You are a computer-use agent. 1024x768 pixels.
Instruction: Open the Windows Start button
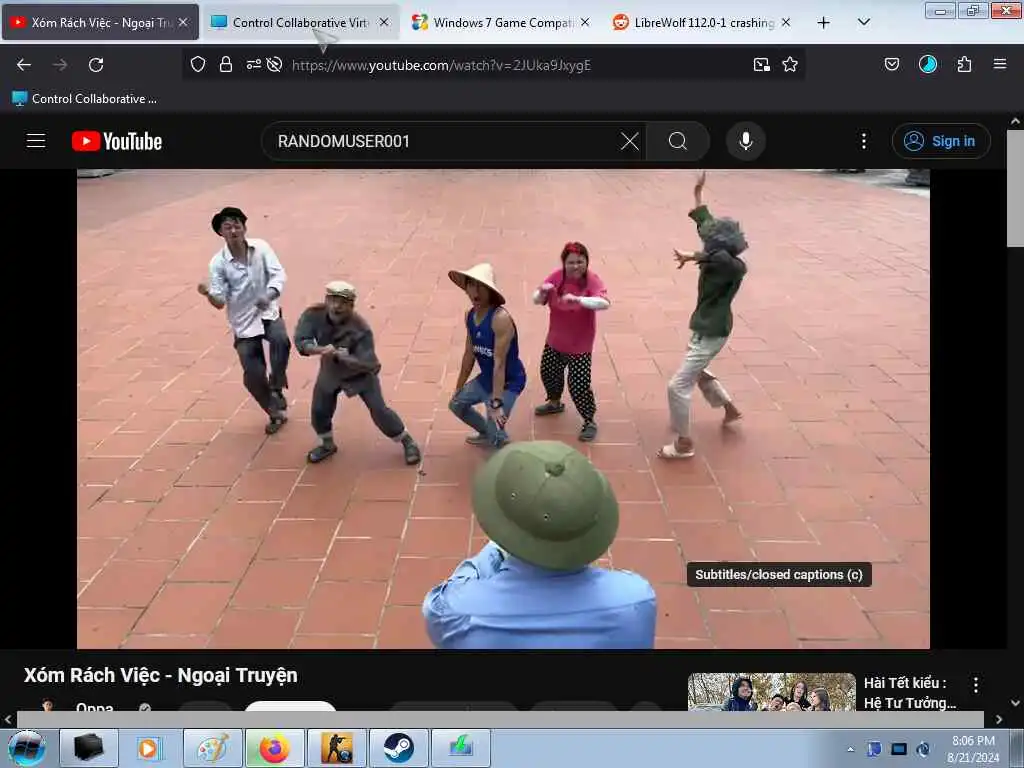(26, 748)
